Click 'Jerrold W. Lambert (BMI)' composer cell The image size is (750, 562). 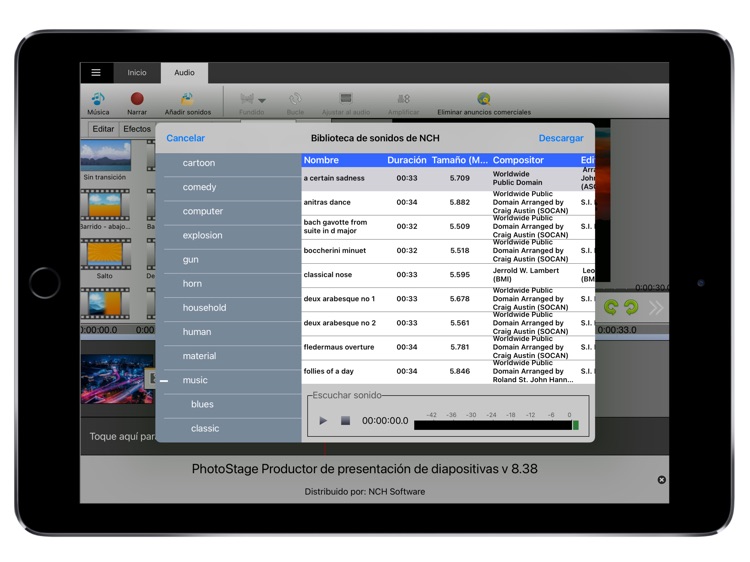pos(526,275)
